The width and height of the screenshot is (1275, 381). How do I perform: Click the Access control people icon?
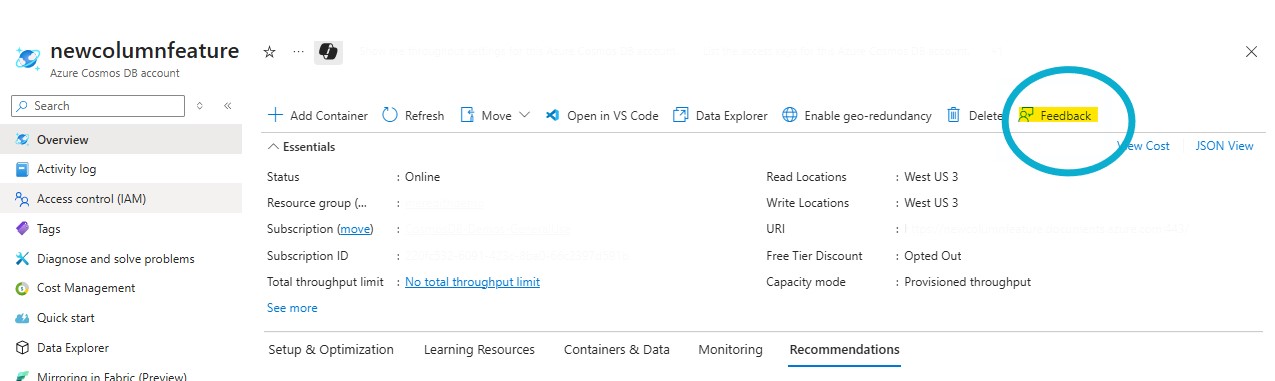click(22, 199)
